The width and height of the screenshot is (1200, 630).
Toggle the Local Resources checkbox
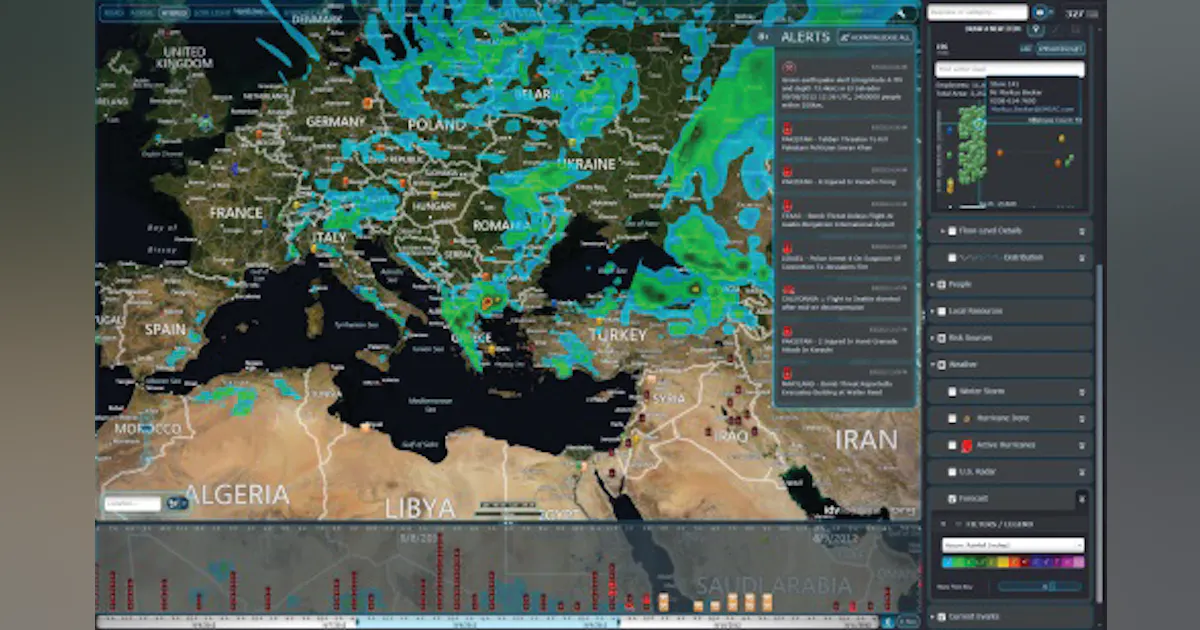tap(941, 311)
